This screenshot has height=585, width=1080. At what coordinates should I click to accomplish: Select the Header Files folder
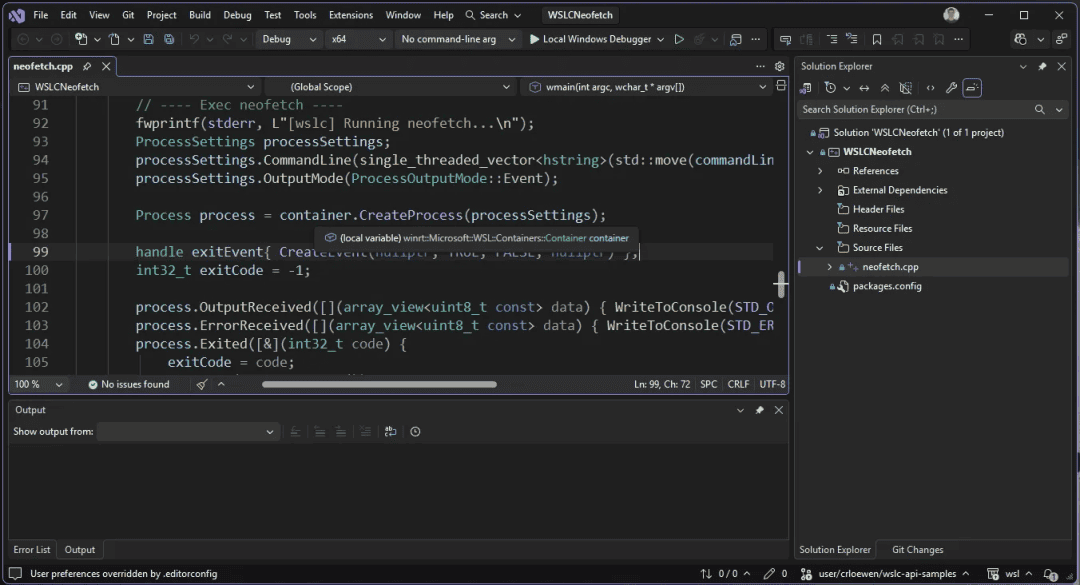pyautogui.click(x=878, y=209)
